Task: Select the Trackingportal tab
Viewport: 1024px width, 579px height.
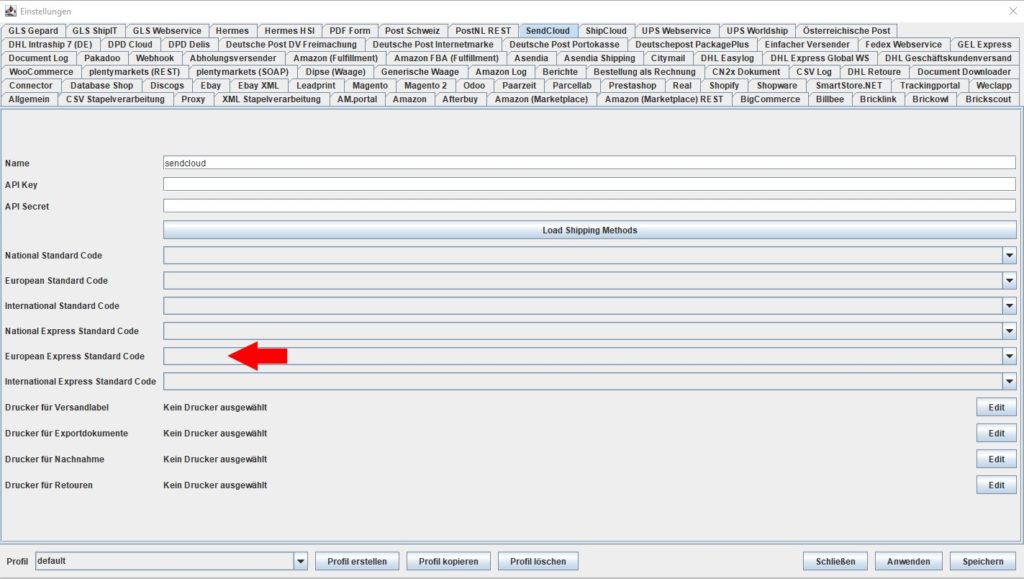Action: (930, 86)
